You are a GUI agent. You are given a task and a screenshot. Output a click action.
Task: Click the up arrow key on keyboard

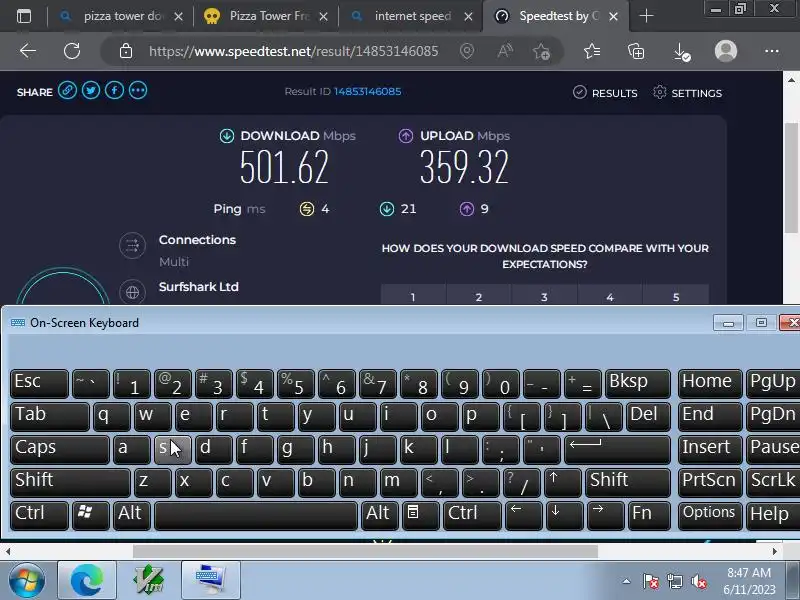pyautogui.click(x=562, y=482)
